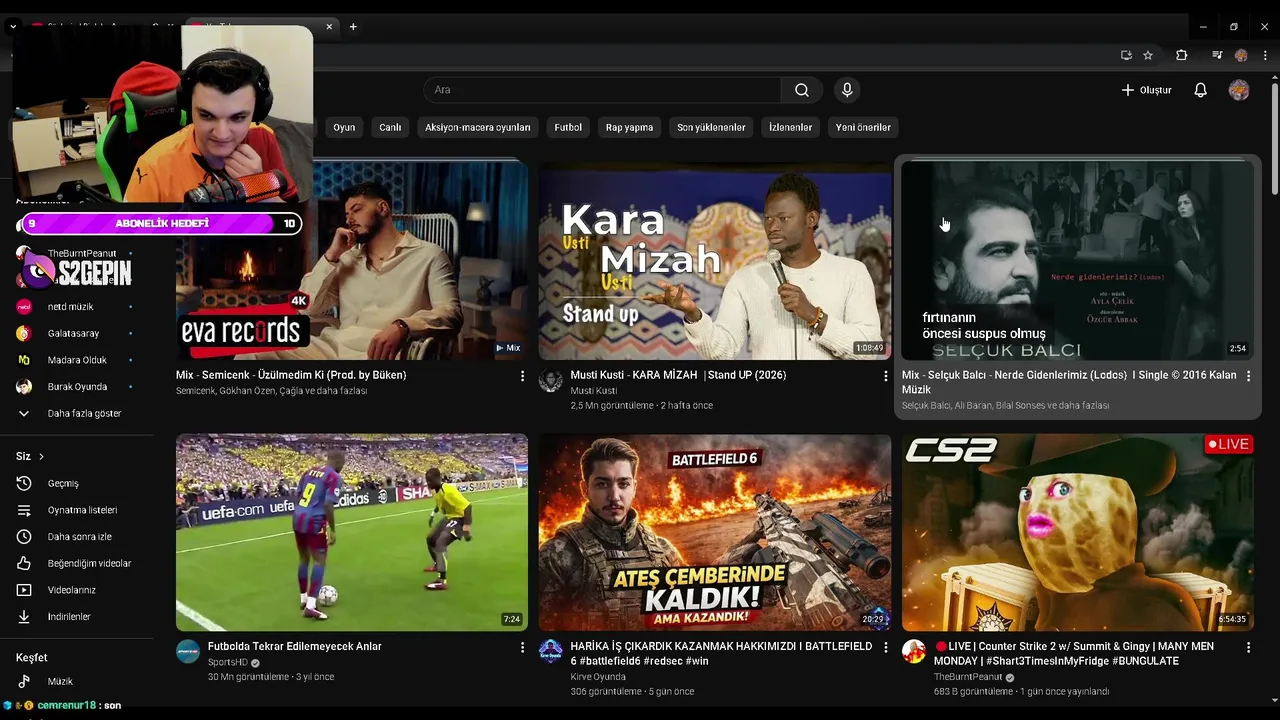Select the Oyun filter chip
Image resolution: width=1280 pixels, height=720 pixels.
344,127
